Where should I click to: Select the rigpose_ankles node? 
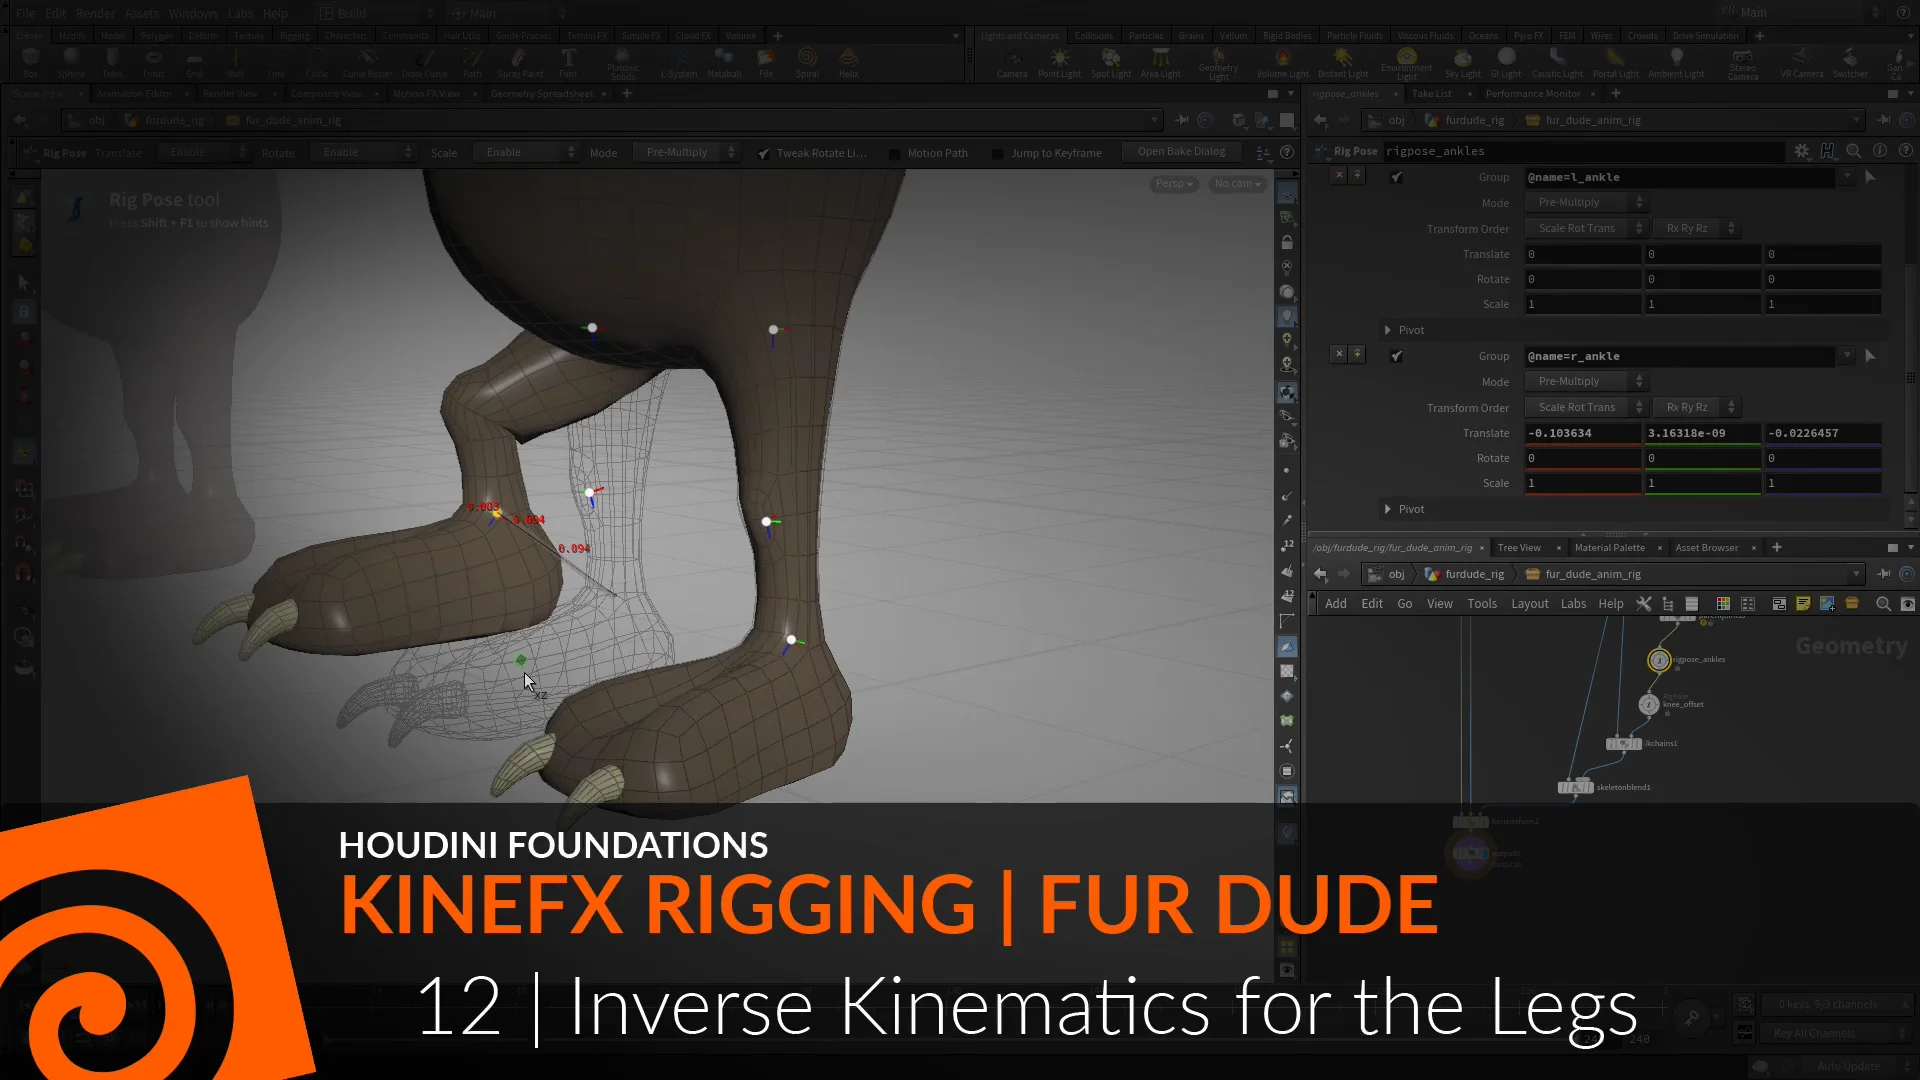(x=1659, y=660)
